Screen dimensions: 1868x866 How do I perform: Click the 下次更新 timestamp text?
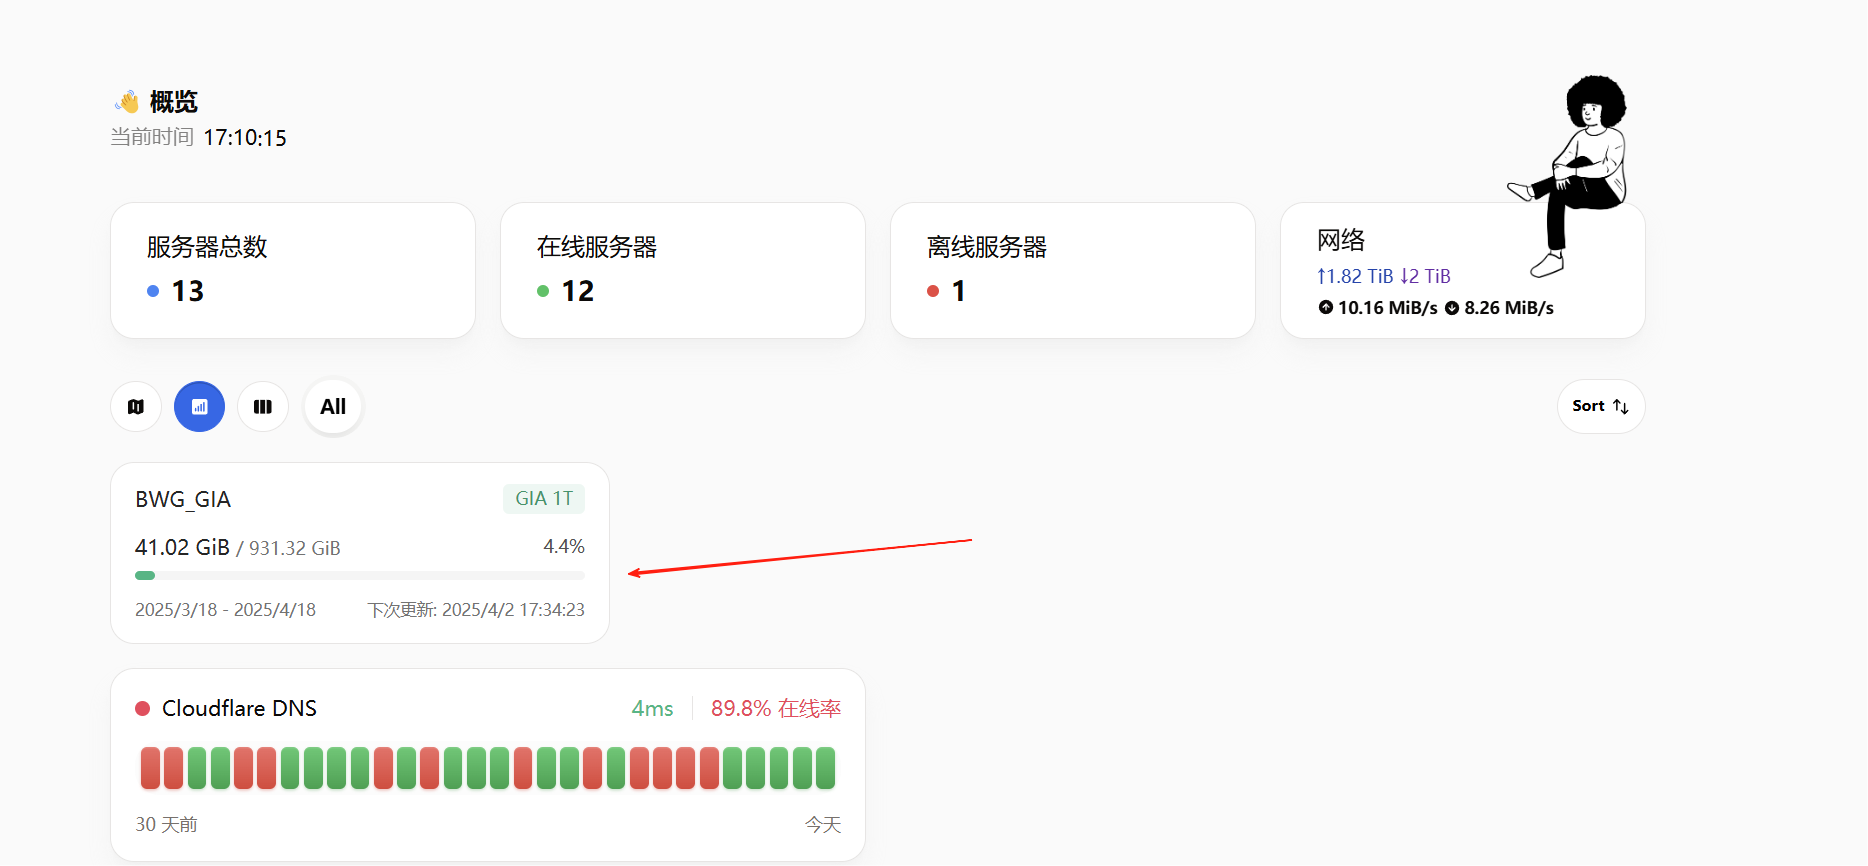(476, 609)
